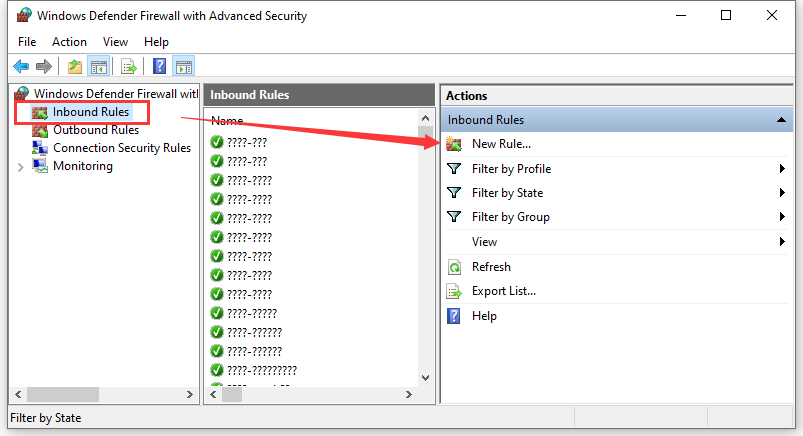The height and width of the screenshot is (436, 803).
Task: Click the Back arrow toolbar icon
Action: [21, 66]
